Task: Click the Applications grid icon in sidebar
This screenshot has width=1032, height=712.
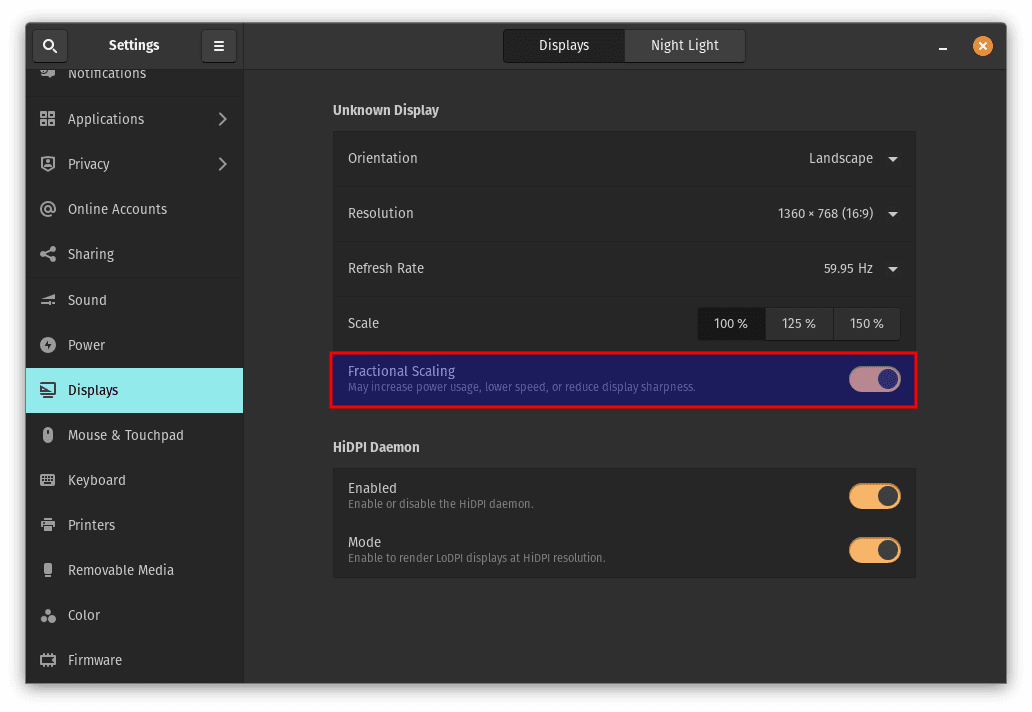Action: (x=47, y=118)
